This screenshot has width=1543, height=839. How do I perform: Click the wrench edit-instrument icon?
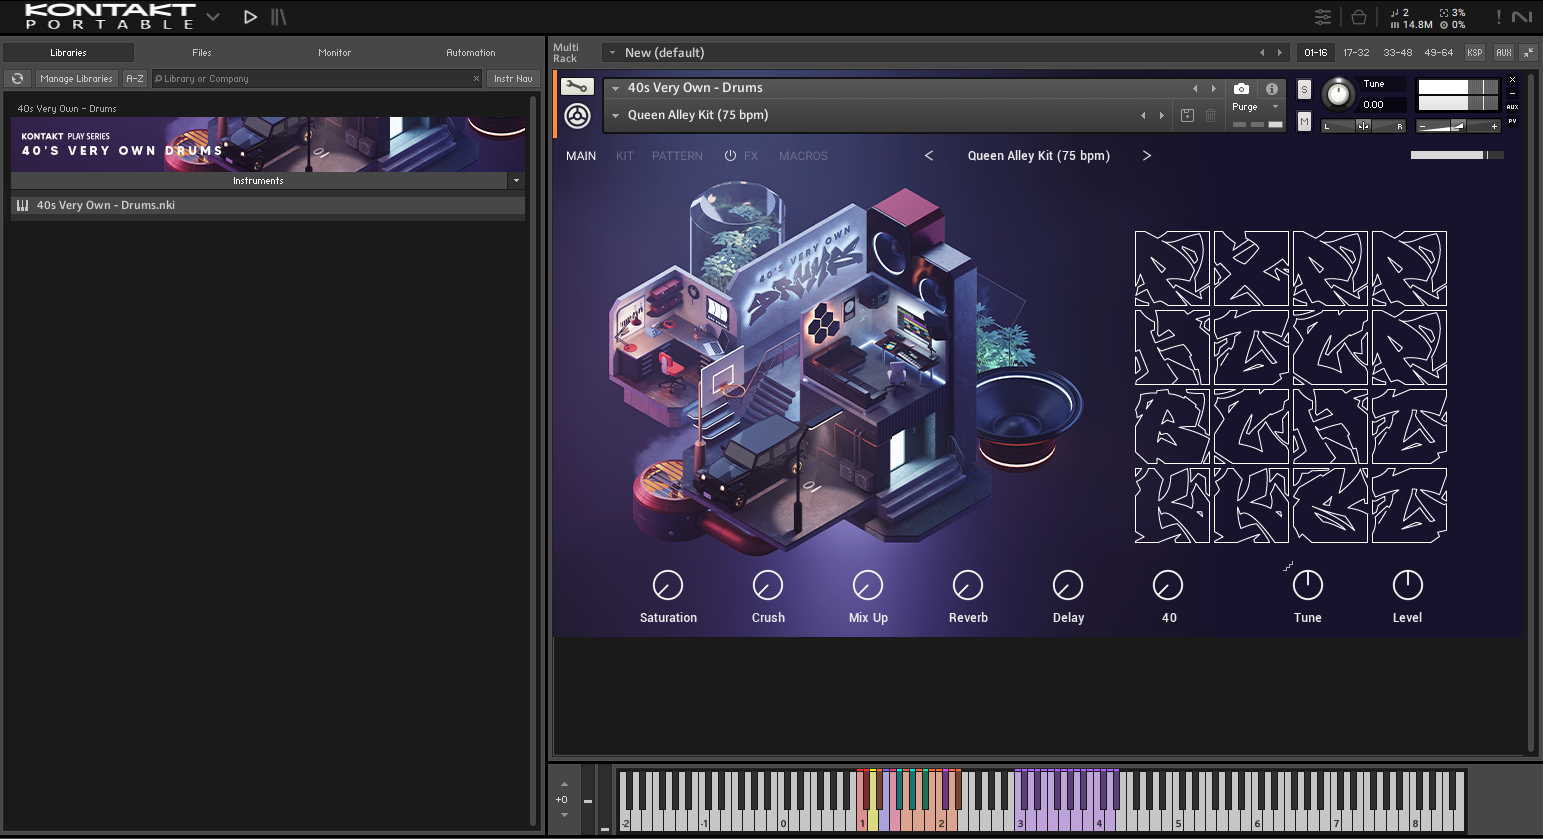[x=576, y=87]
